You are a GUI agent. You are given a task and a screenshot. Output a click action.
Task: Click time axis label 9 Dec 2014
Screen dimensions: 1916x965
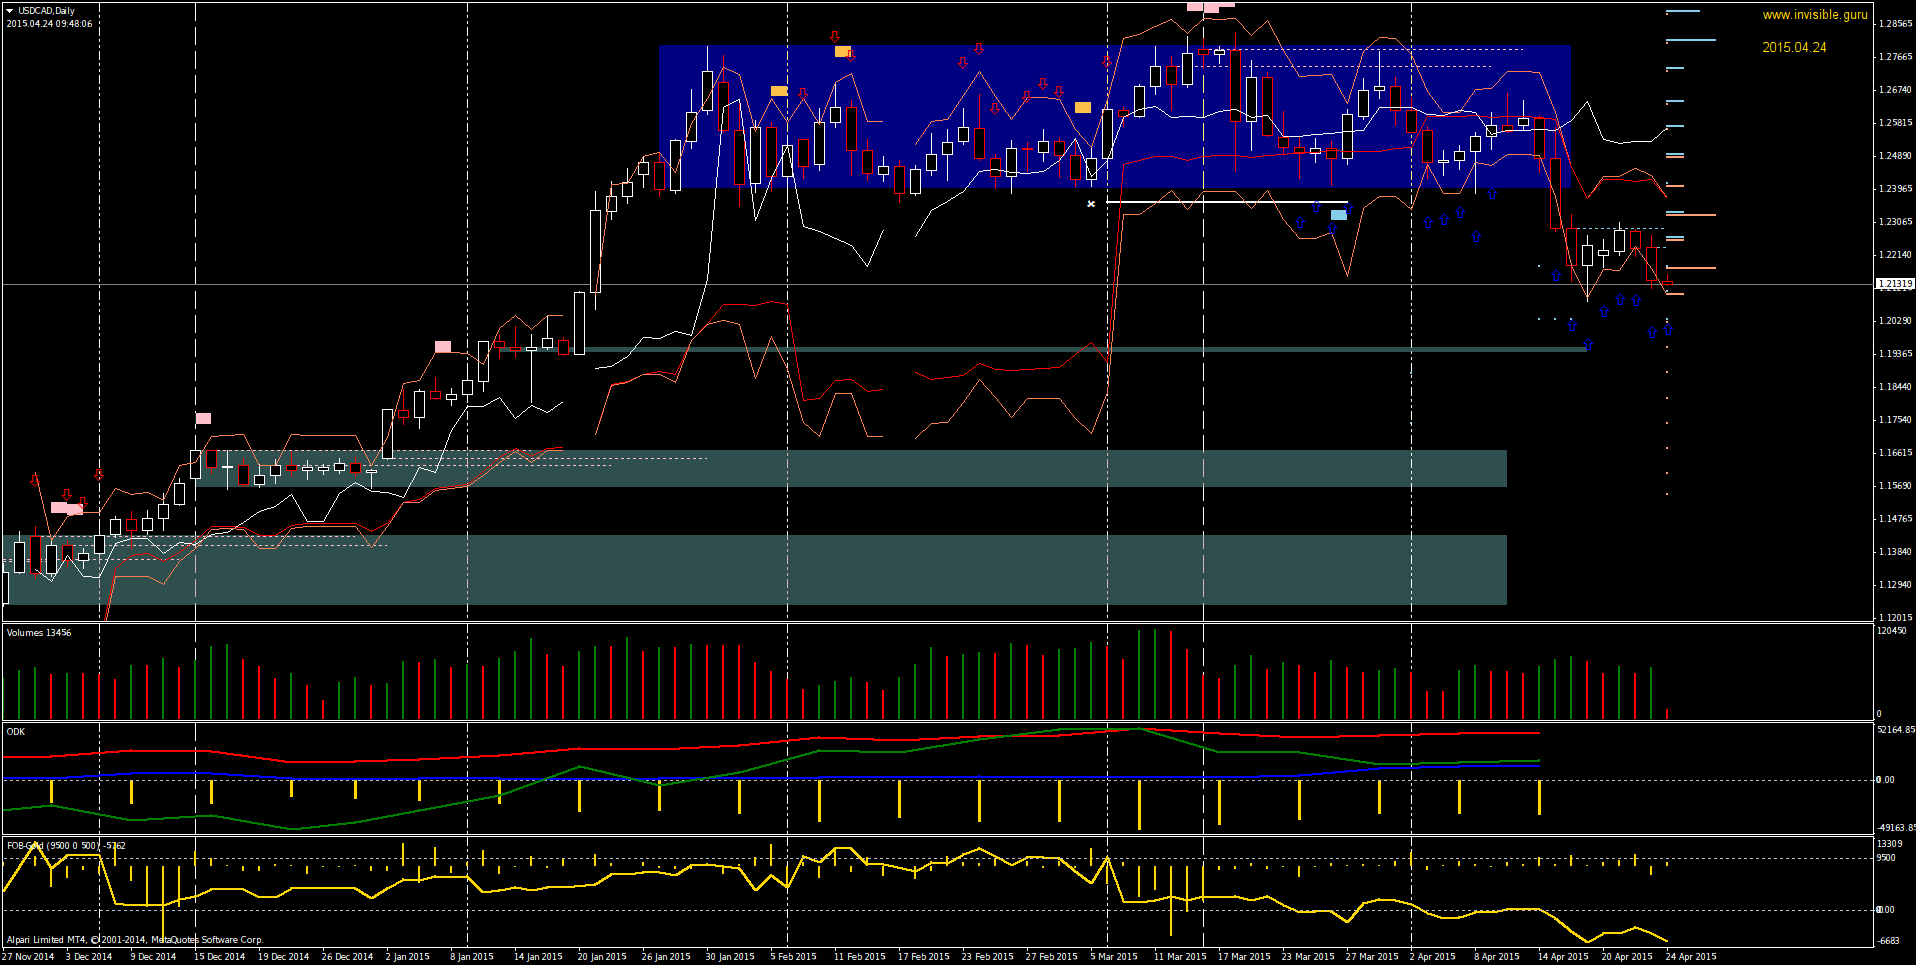coord(153,957)
